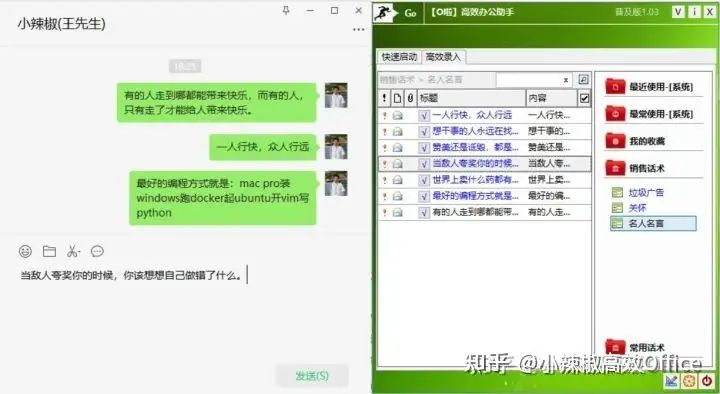Open the three-dot chat menu

point(359,29)
